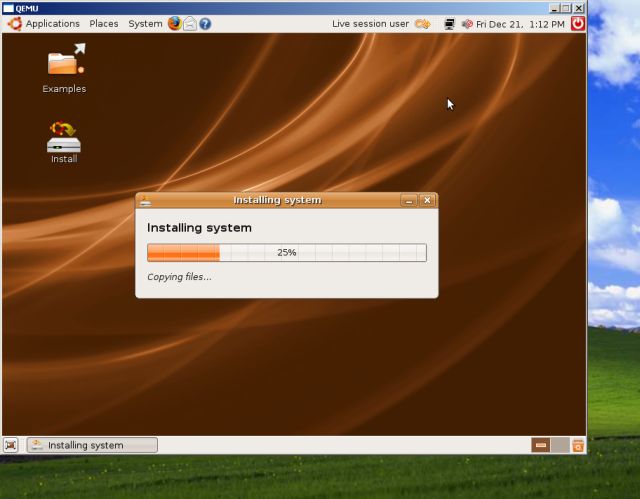Click the red power quit button
Viewport: 640px width, 499px height.
(578, 24)
